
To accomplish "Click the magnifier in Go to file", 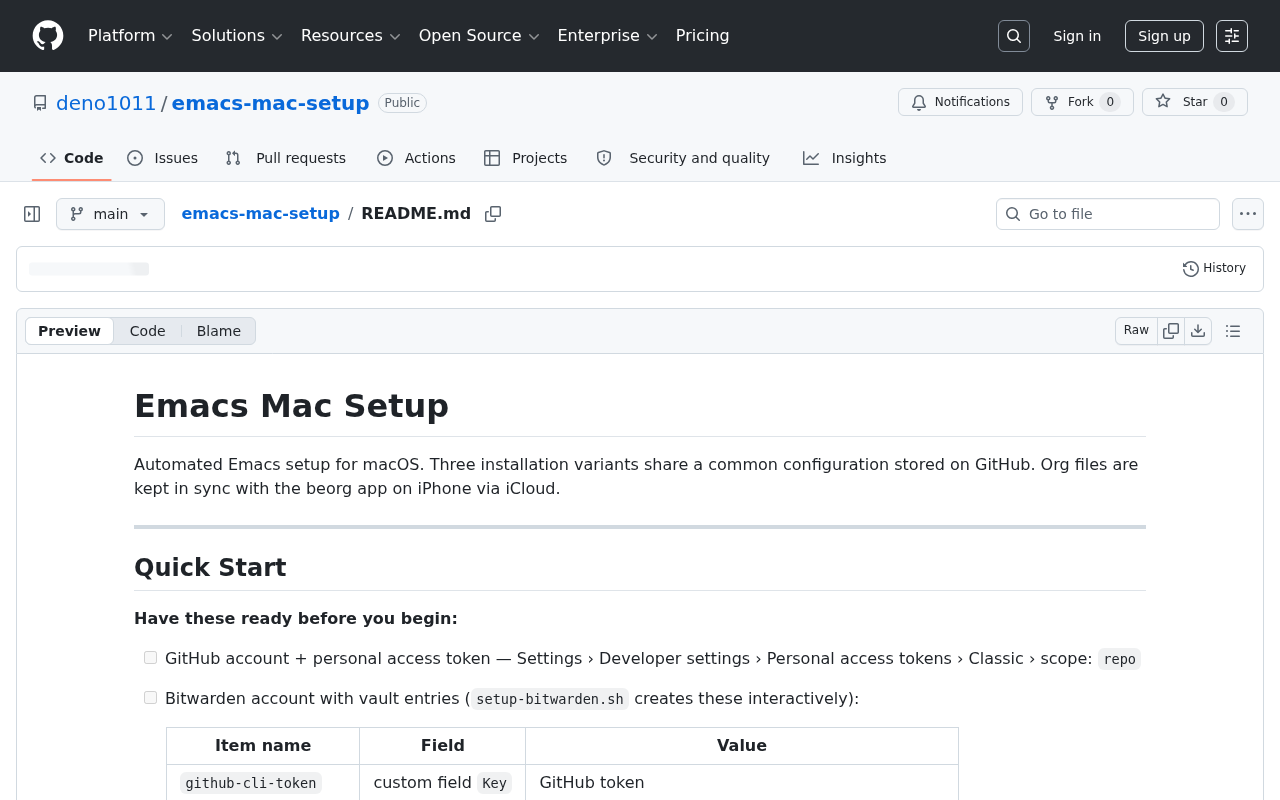I will [x=1013, y=214].
